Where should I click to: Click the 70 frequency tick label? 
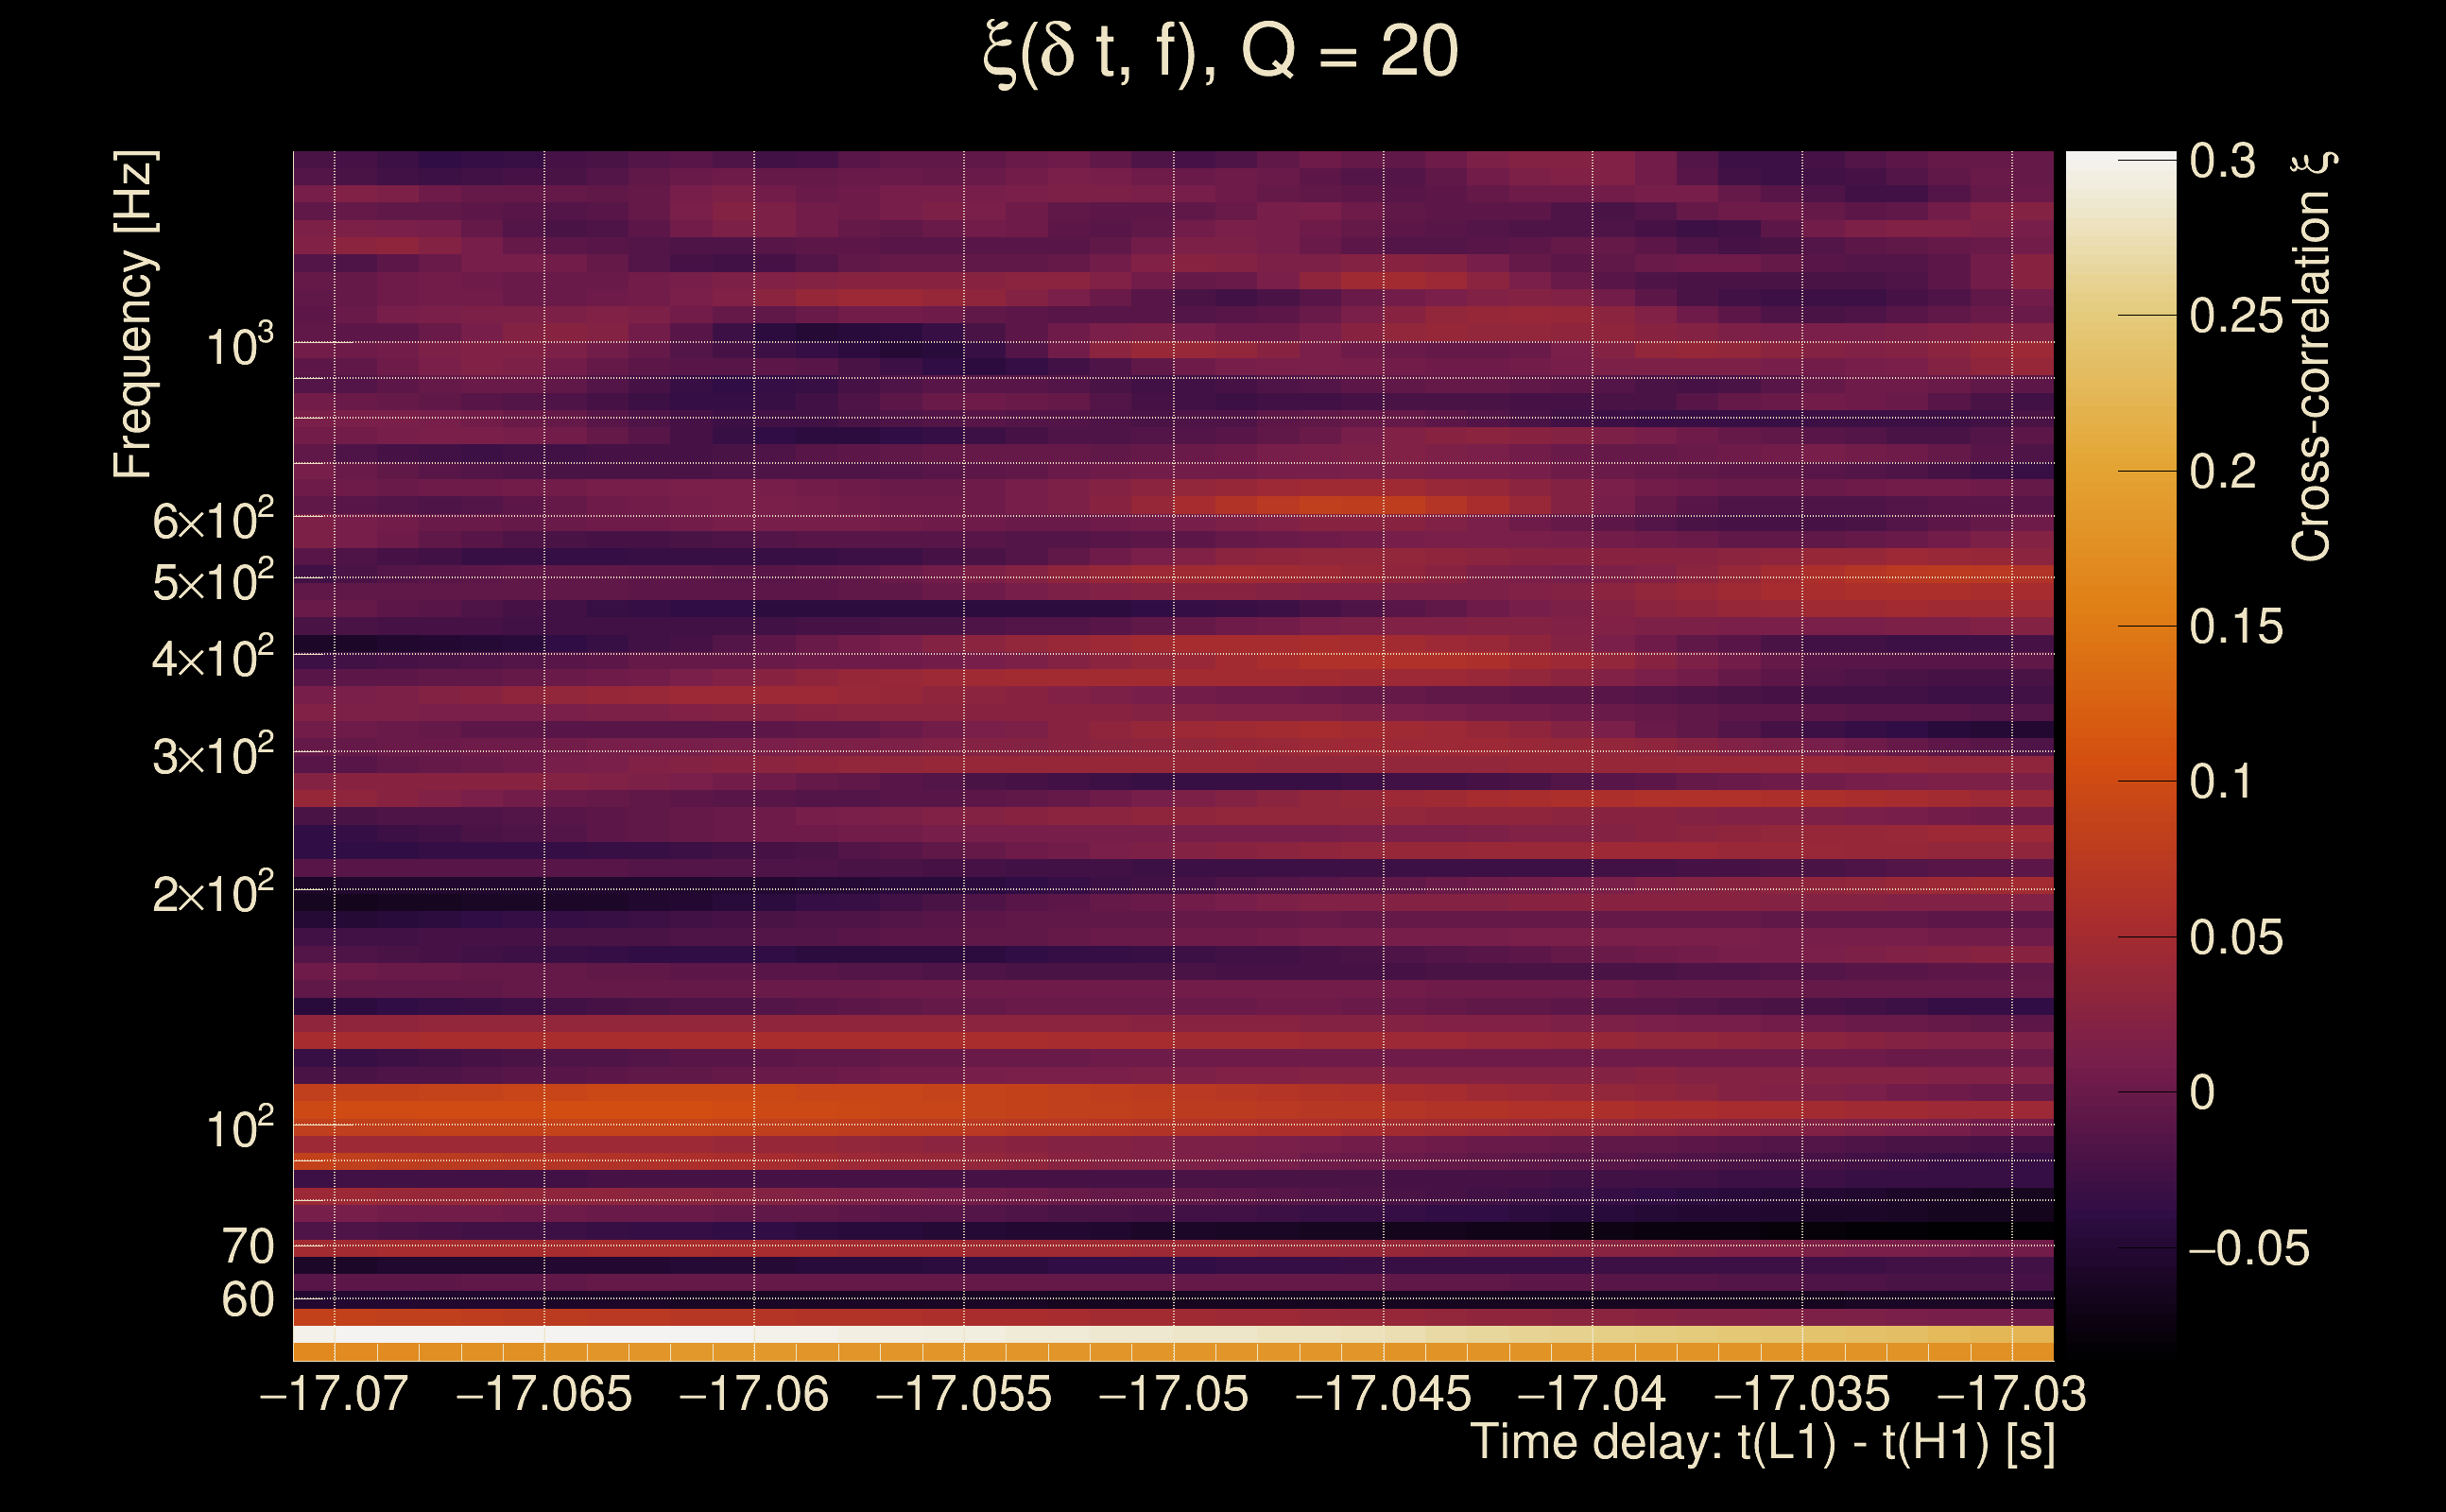(x=247, y=1247)
